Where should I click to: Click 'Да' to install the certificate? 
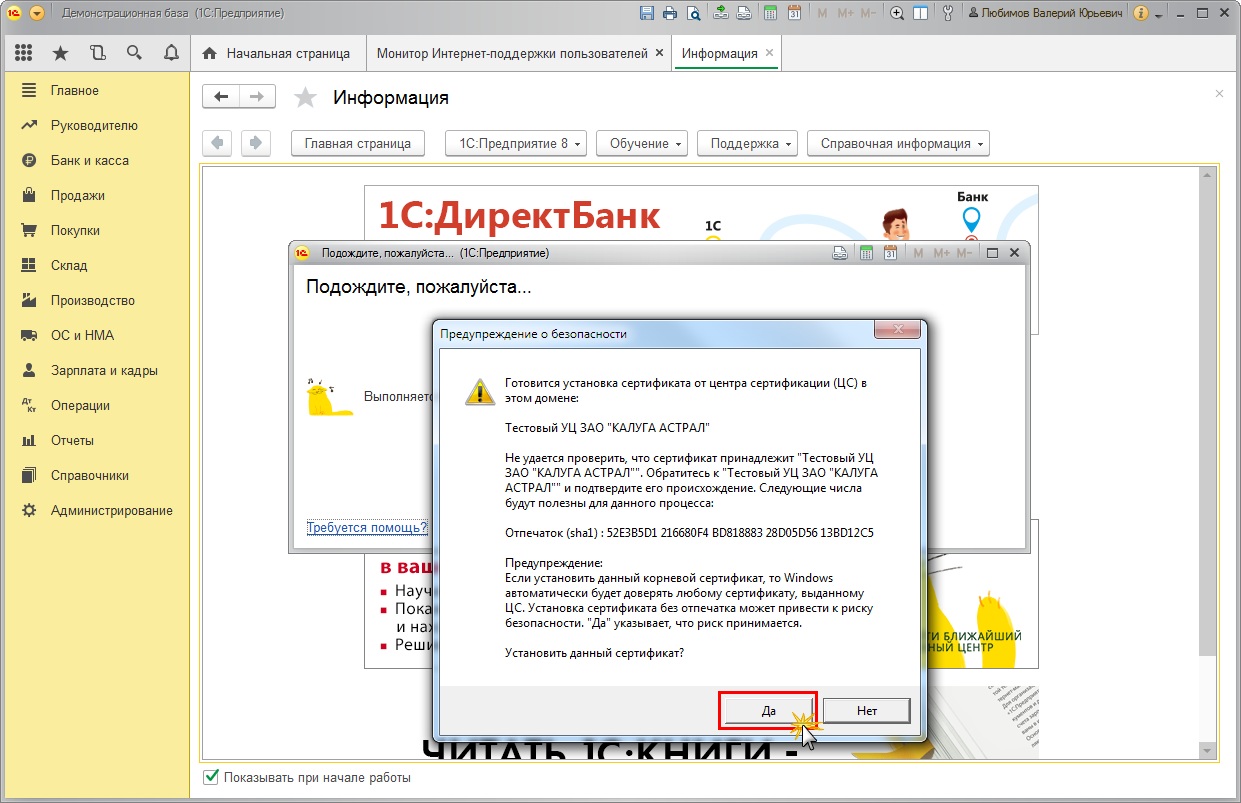click(768, 711)
